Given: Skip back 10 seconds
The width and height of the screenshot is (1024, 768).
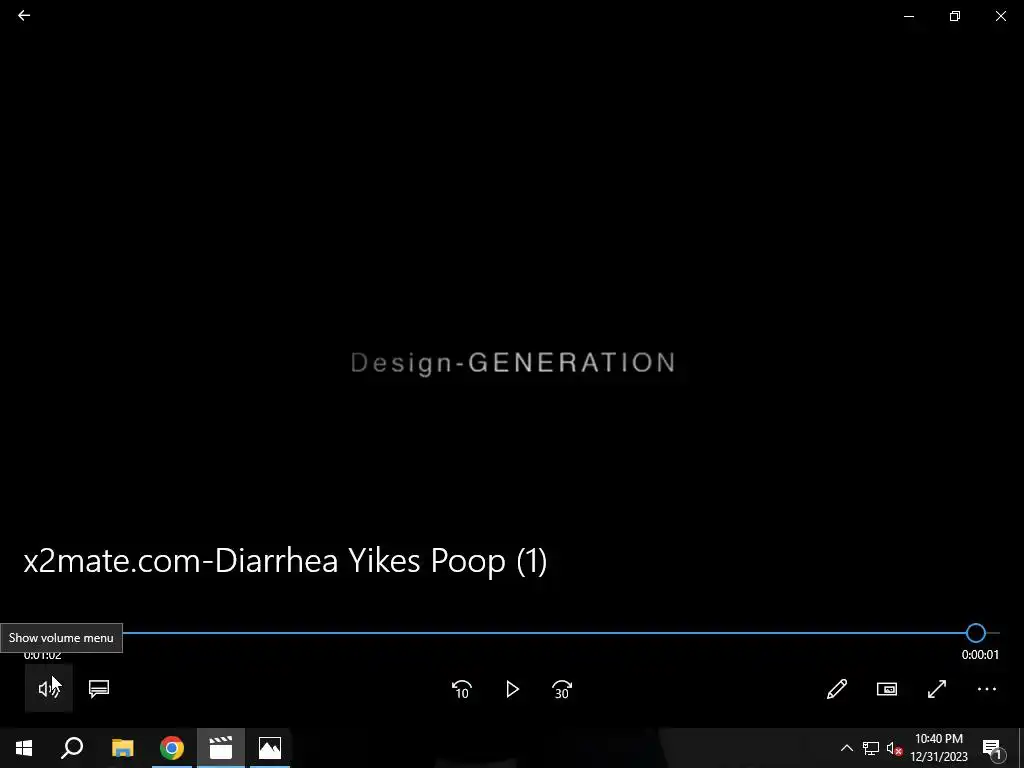Looking at the screenshot, I should 462,689.
